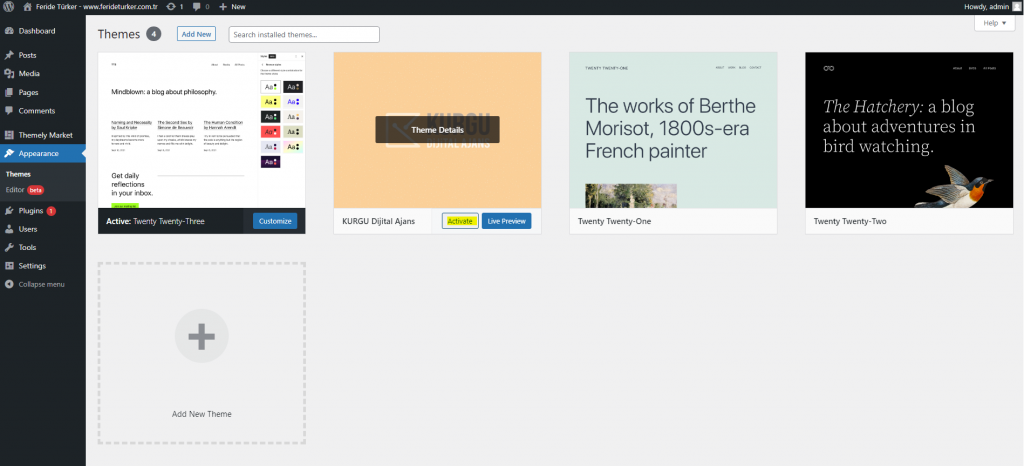Click the Collapse menu arrow icon
The image size is (1024, 466).
click(x=9, y=284)
